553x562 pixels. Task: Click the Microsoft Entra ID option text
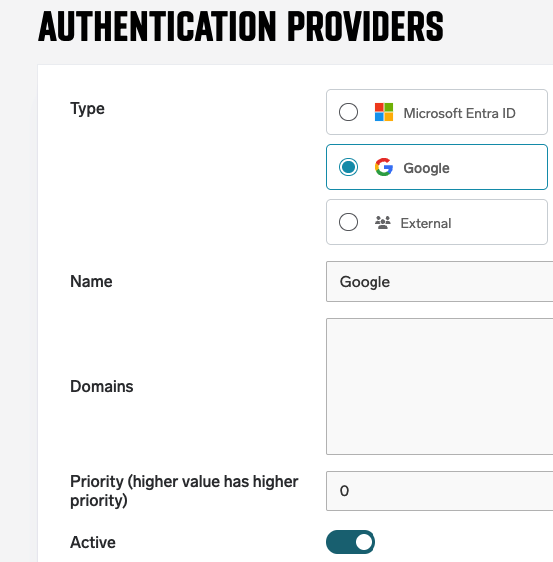point(459,113)
